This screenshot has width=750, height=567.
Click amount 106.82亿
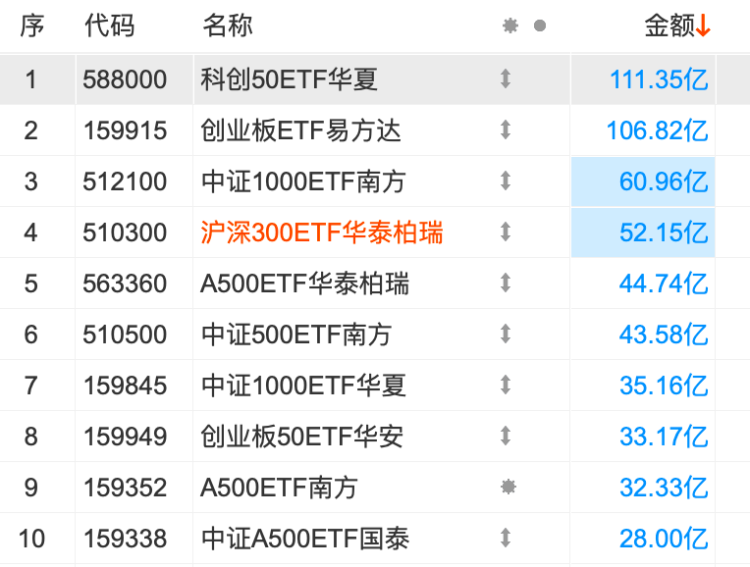point(657,131)
